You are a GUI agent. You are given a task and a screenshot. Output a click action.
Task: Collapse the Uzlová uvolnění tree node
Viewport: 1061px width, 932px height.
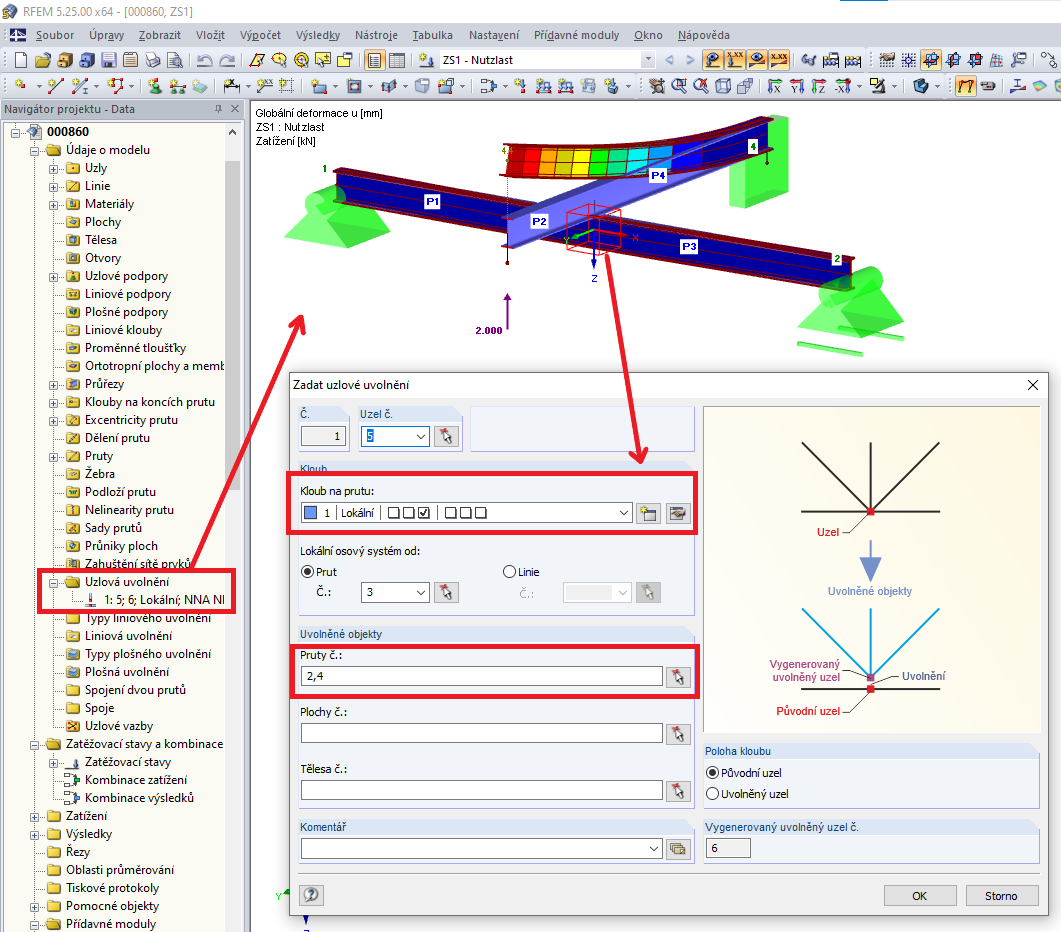point(53,582)
